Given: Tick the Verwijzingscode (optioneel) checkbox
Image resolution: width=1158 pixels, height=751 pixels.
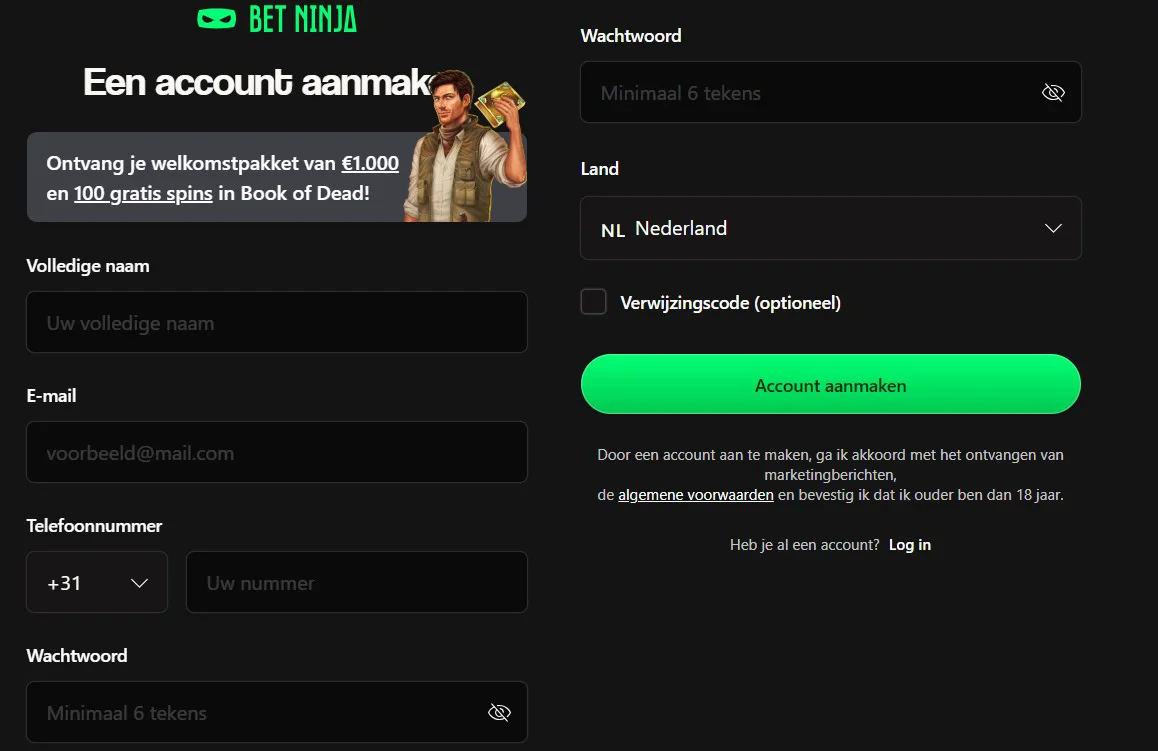Looking at the screenshot, I should [x=594, y=302].
